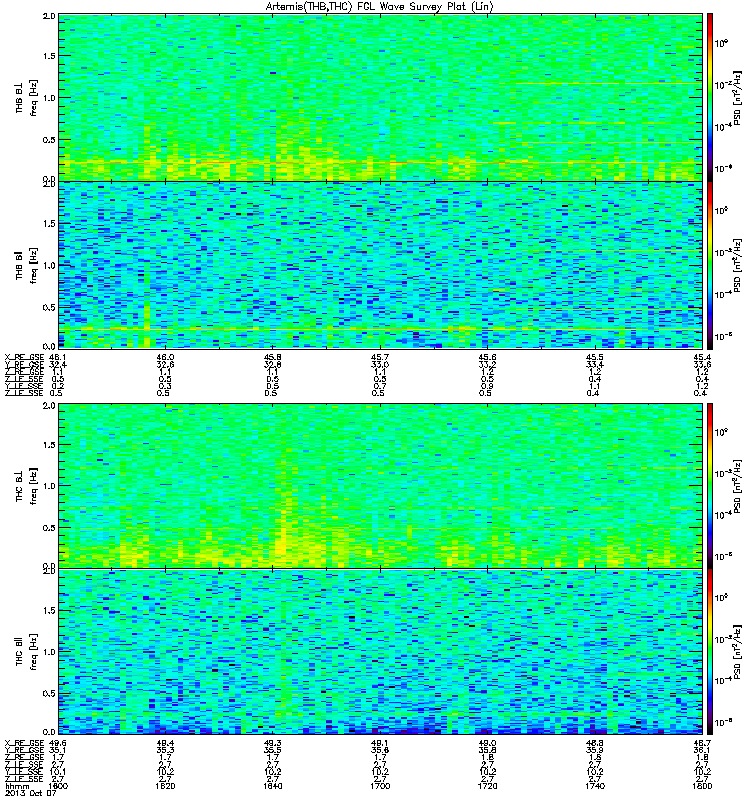Click the '1620' time label
The image size is (750, 800).
tap(165, 786)
